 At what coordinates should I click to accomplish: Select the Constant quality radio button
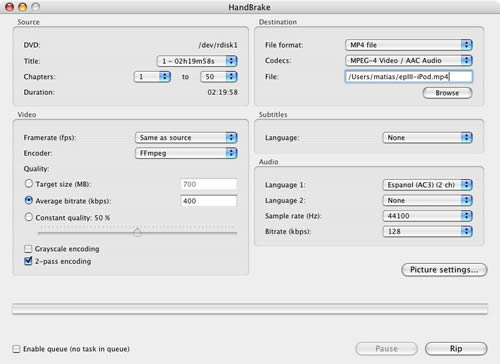[29, 217]
